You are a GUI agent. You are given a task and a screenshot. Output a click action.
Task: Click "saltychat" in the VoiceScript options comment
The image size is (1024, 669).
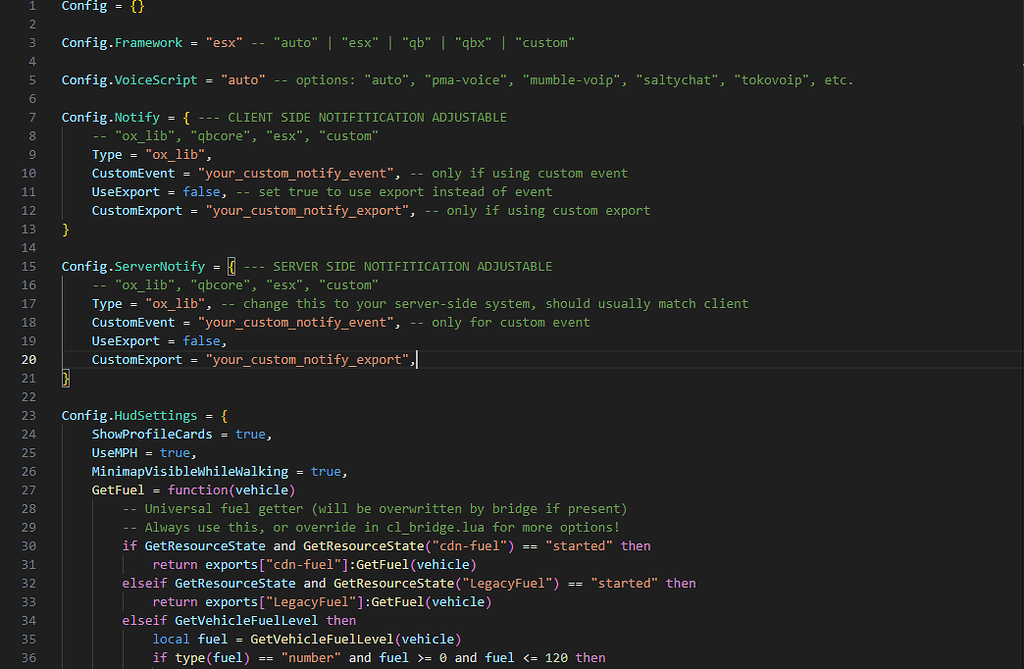(680, 80)
